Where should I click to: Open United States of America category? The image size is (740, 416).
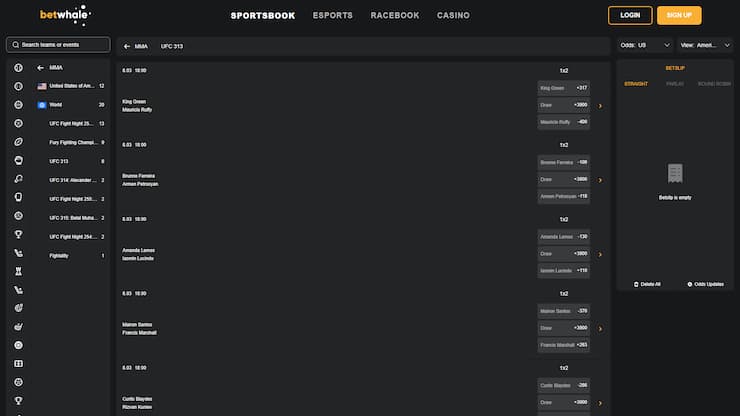(x=71, y=86)
